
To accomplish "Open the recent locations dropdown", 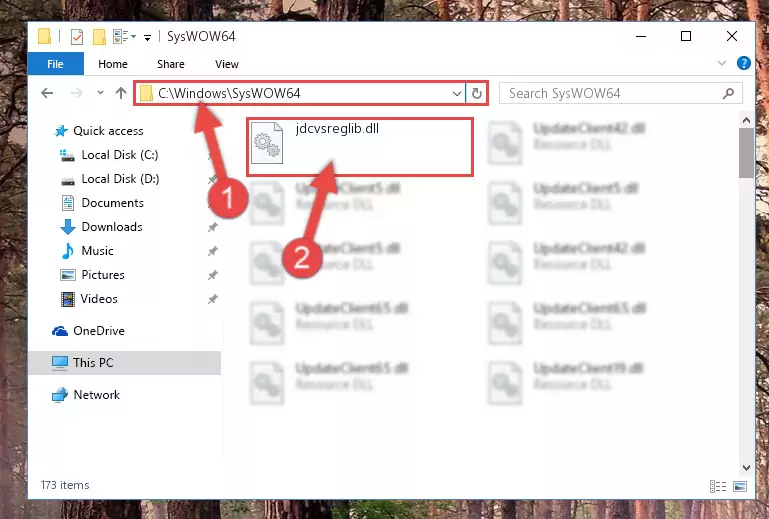I will point(100,92).
